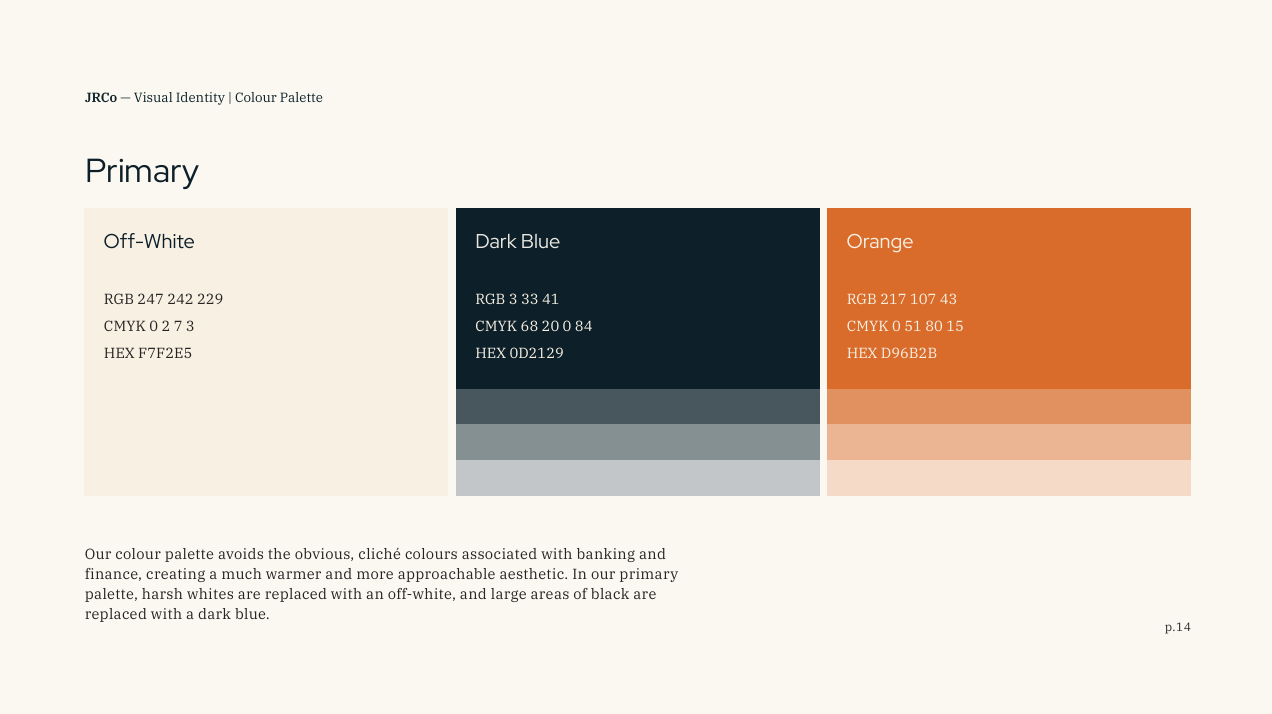
Task: Click the Orange swatch title label
Action: pos(880,242)
